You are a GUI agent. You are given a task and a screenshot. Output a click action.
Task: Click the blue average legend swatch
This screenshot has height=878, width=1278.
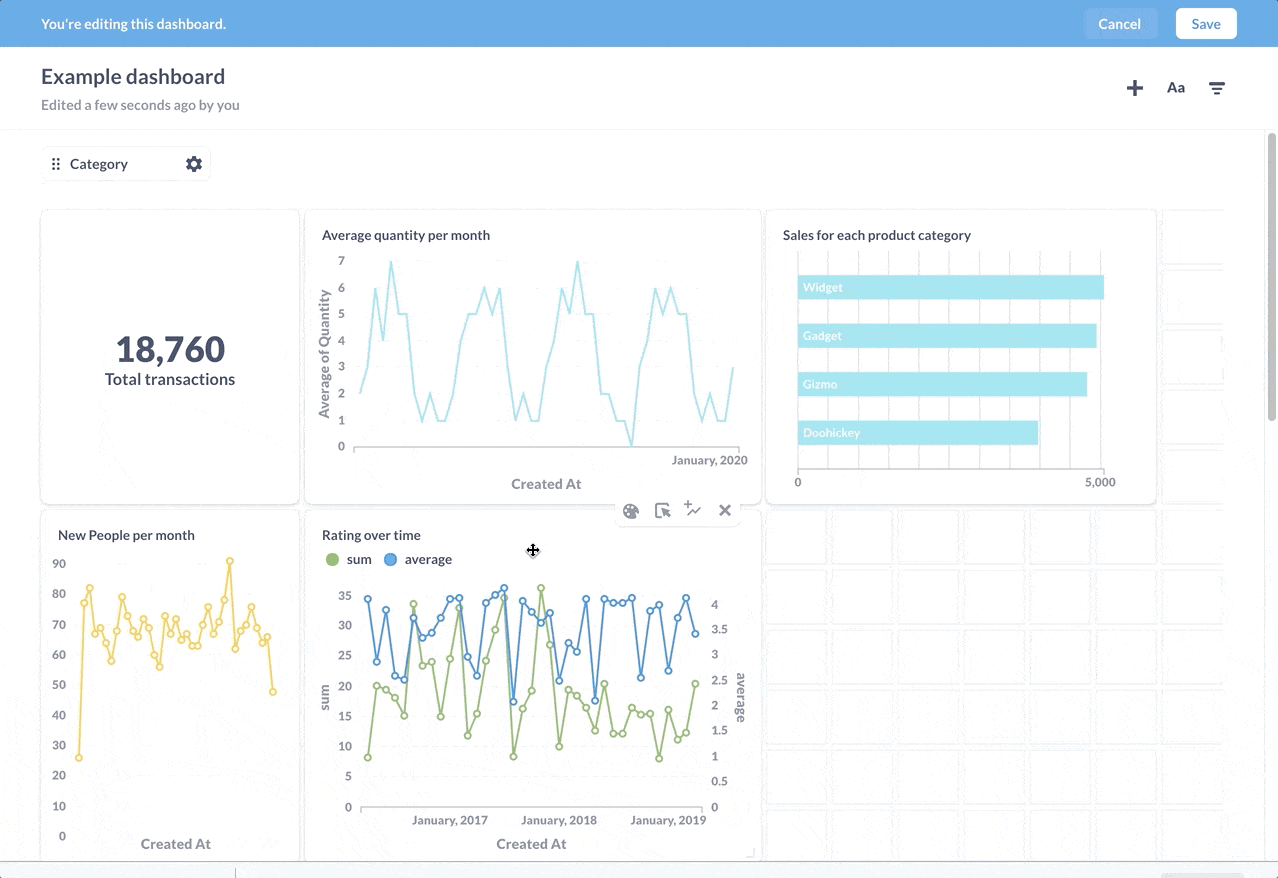click(x=391, y=560)
